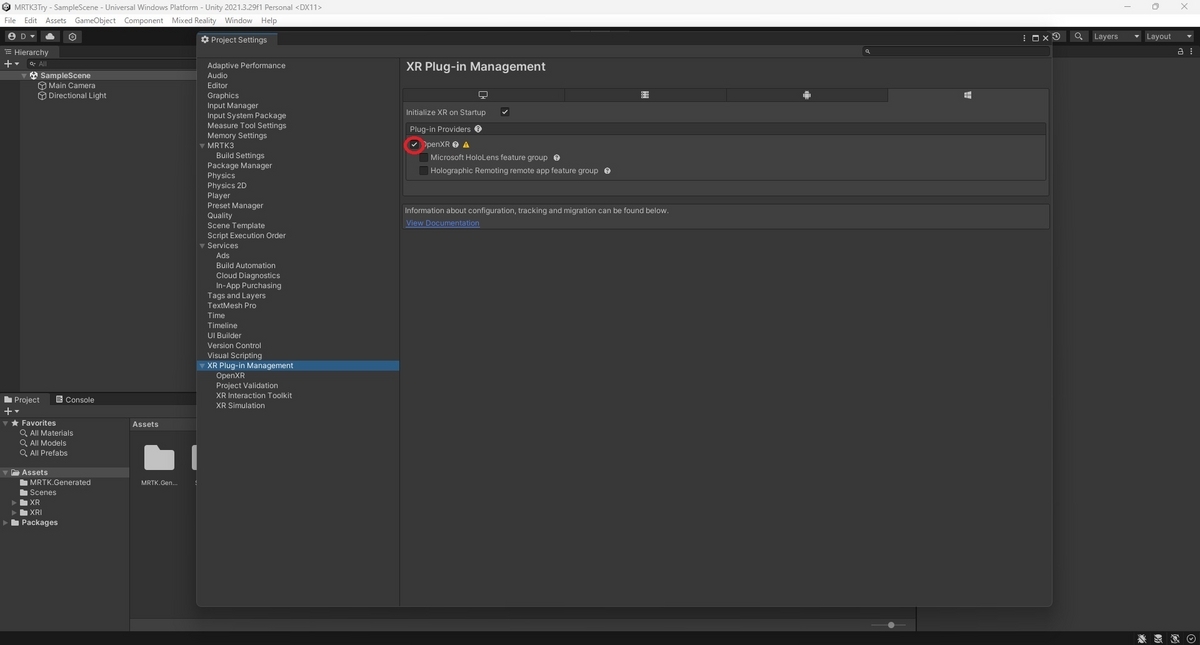The image size is (1200, 645).
Task: Select the Main Camera object
Action: (72, 85)
